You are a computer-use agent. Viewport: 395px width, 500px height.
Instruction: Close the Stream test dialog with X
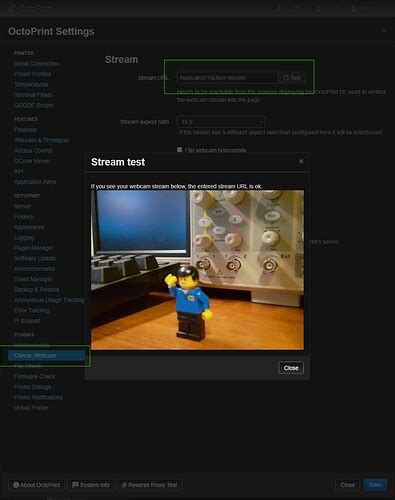point(301,161)
